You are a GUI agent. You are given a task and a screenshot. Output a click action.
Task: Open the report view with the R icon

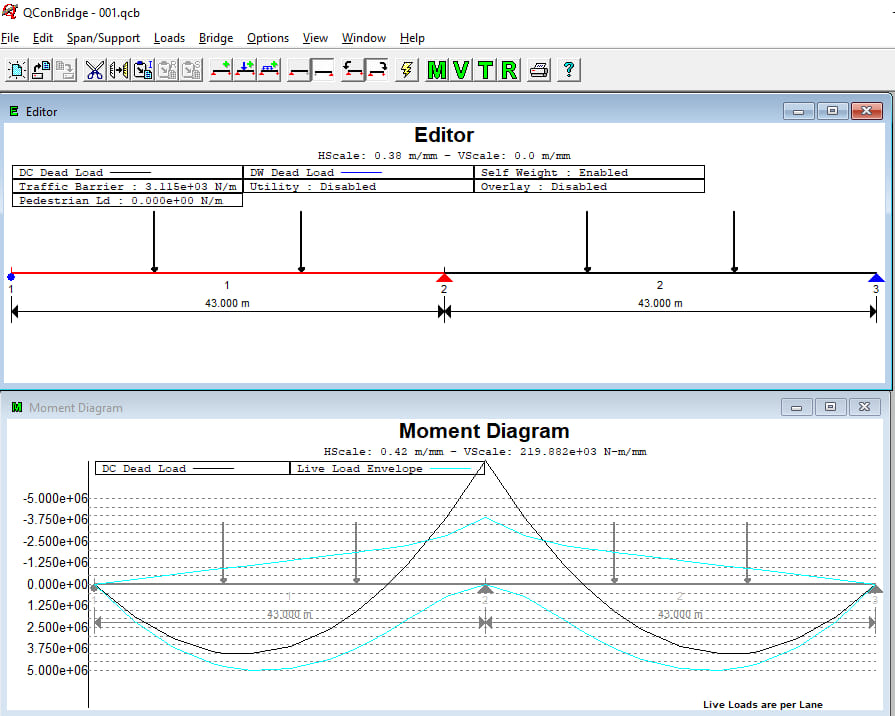coord(509,70)
